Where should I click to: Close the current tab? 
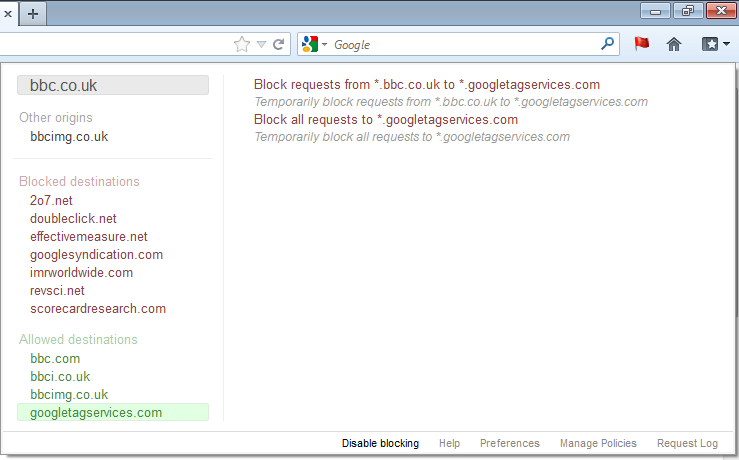click(8, 14)
